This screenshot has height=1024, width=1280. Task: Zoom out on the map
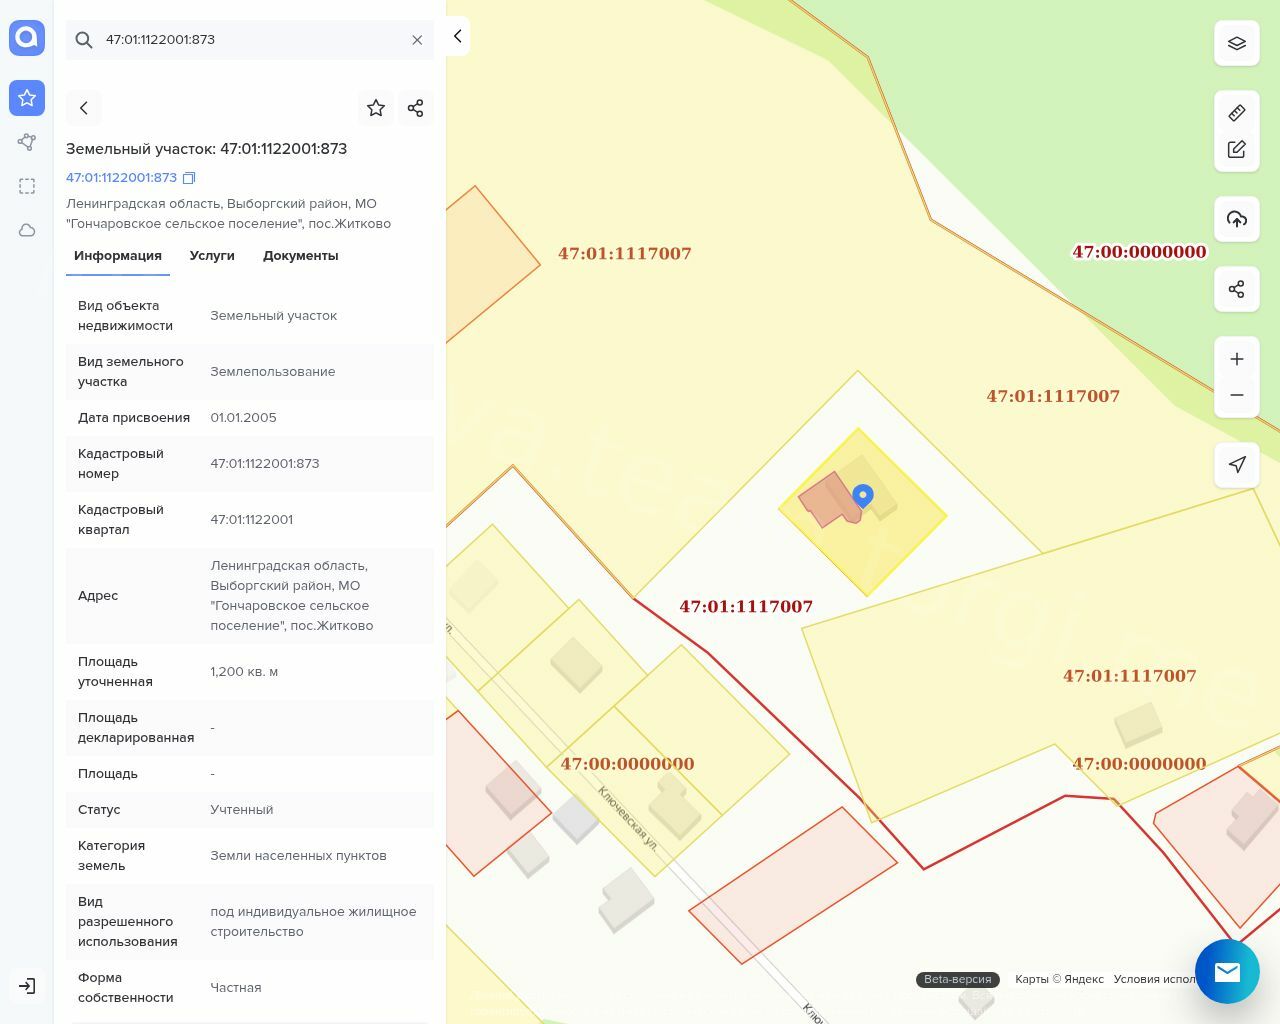coord(1236,395)
